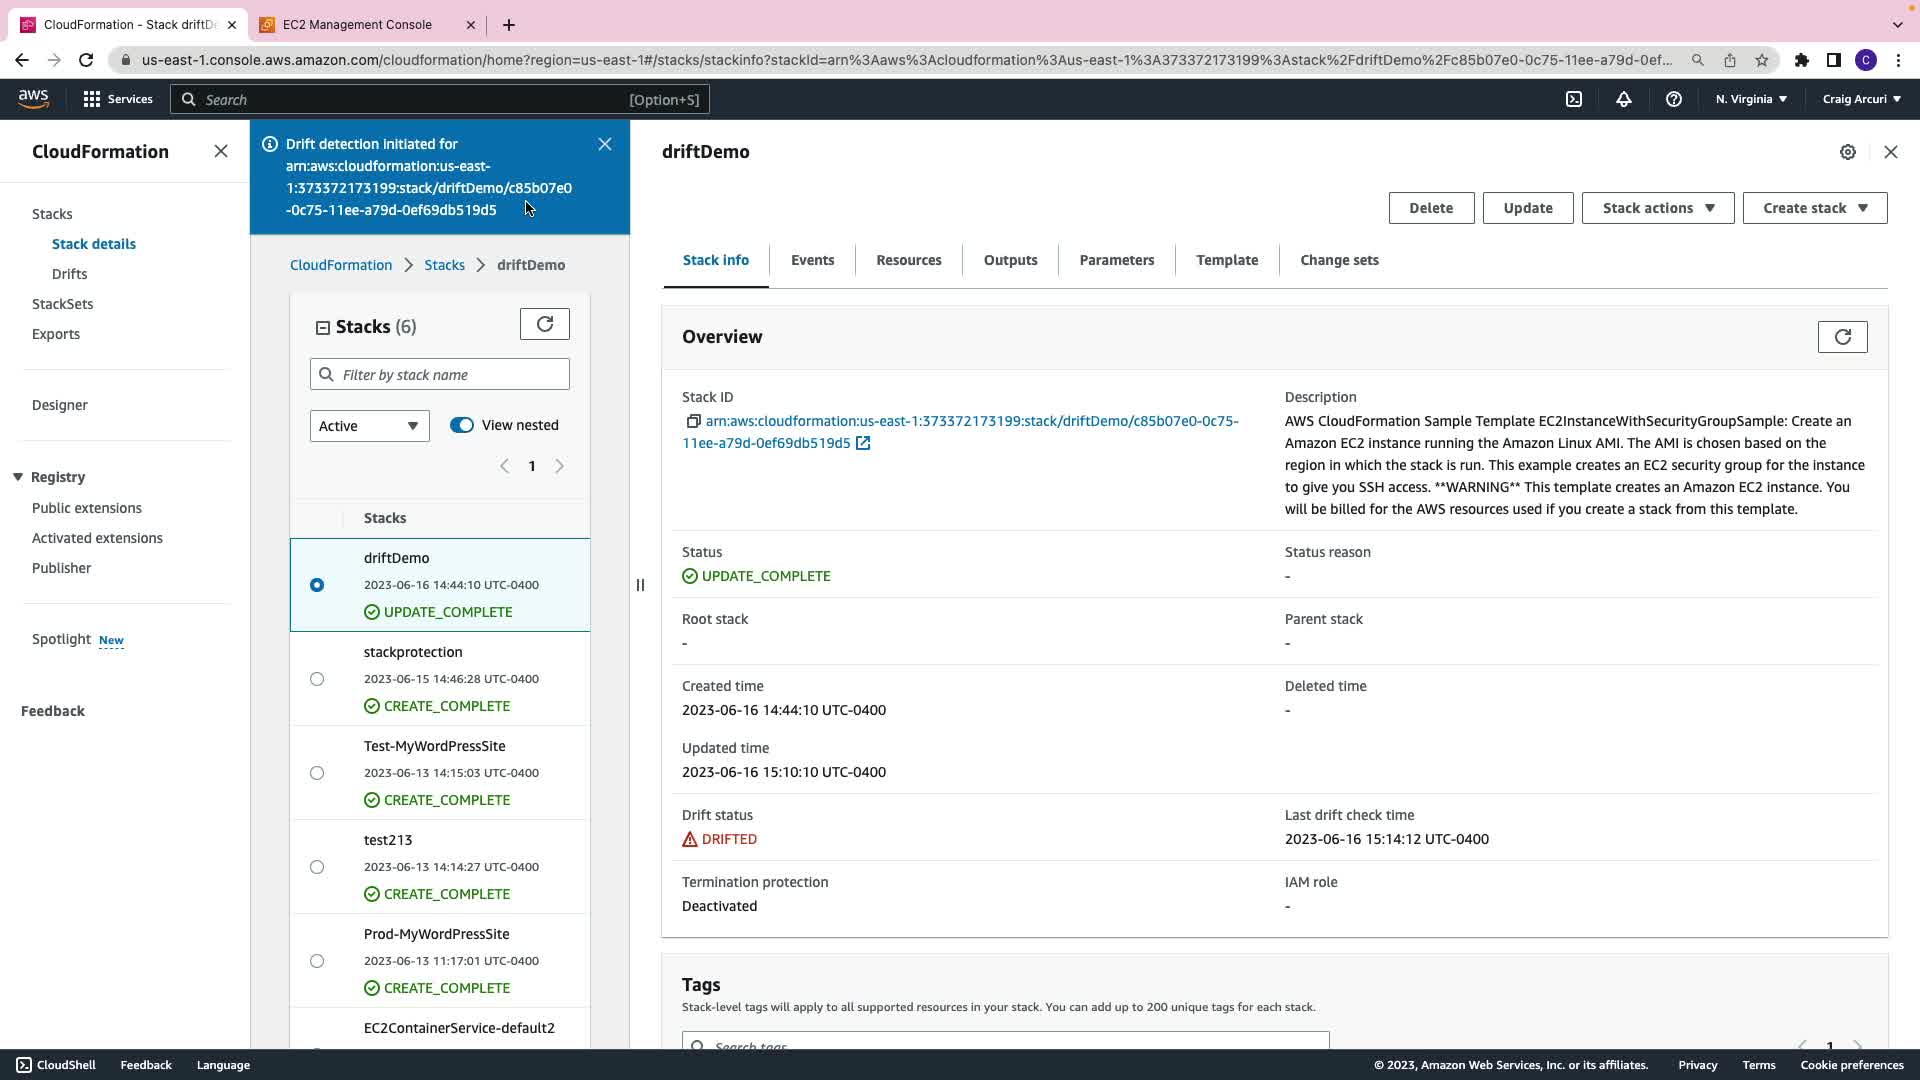Image resolution: width=1920 pixels, height=1080 pixels.
Task: Collapse the Registry section in sidebar
Action: [18, 477]
